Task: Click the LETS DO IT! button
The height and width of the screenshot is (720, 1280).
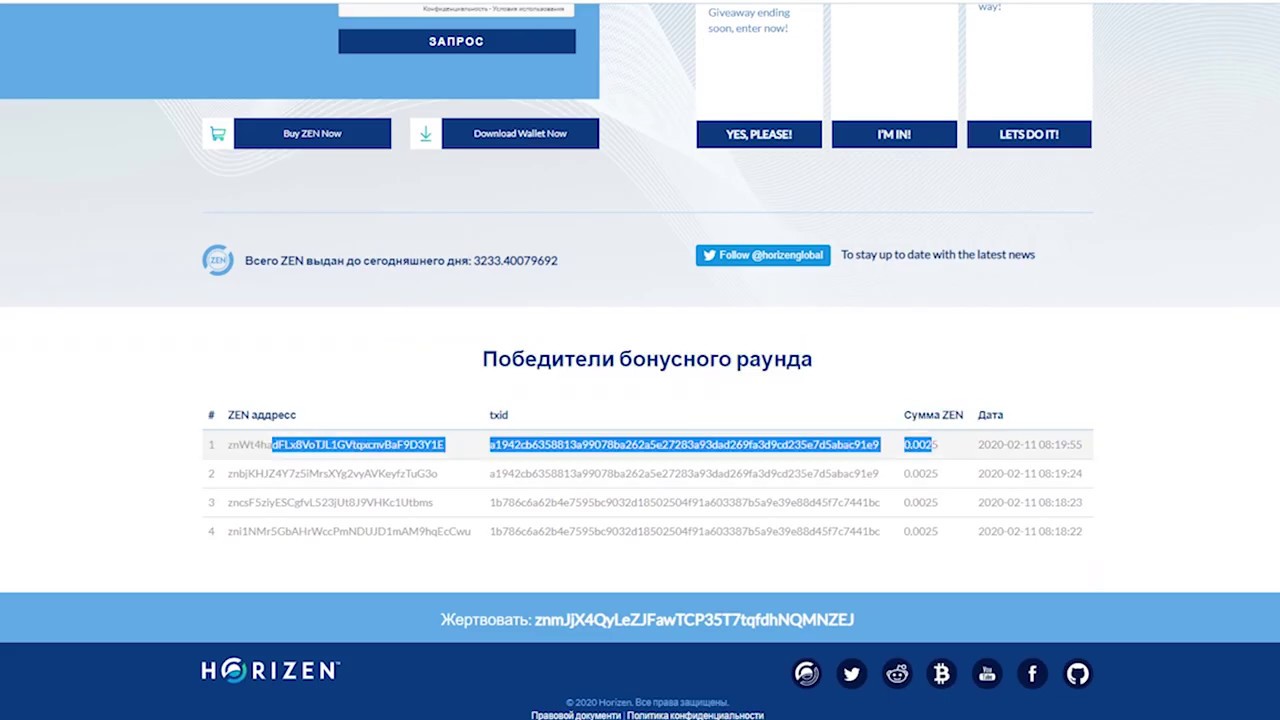Action: tap(1029, 134)
